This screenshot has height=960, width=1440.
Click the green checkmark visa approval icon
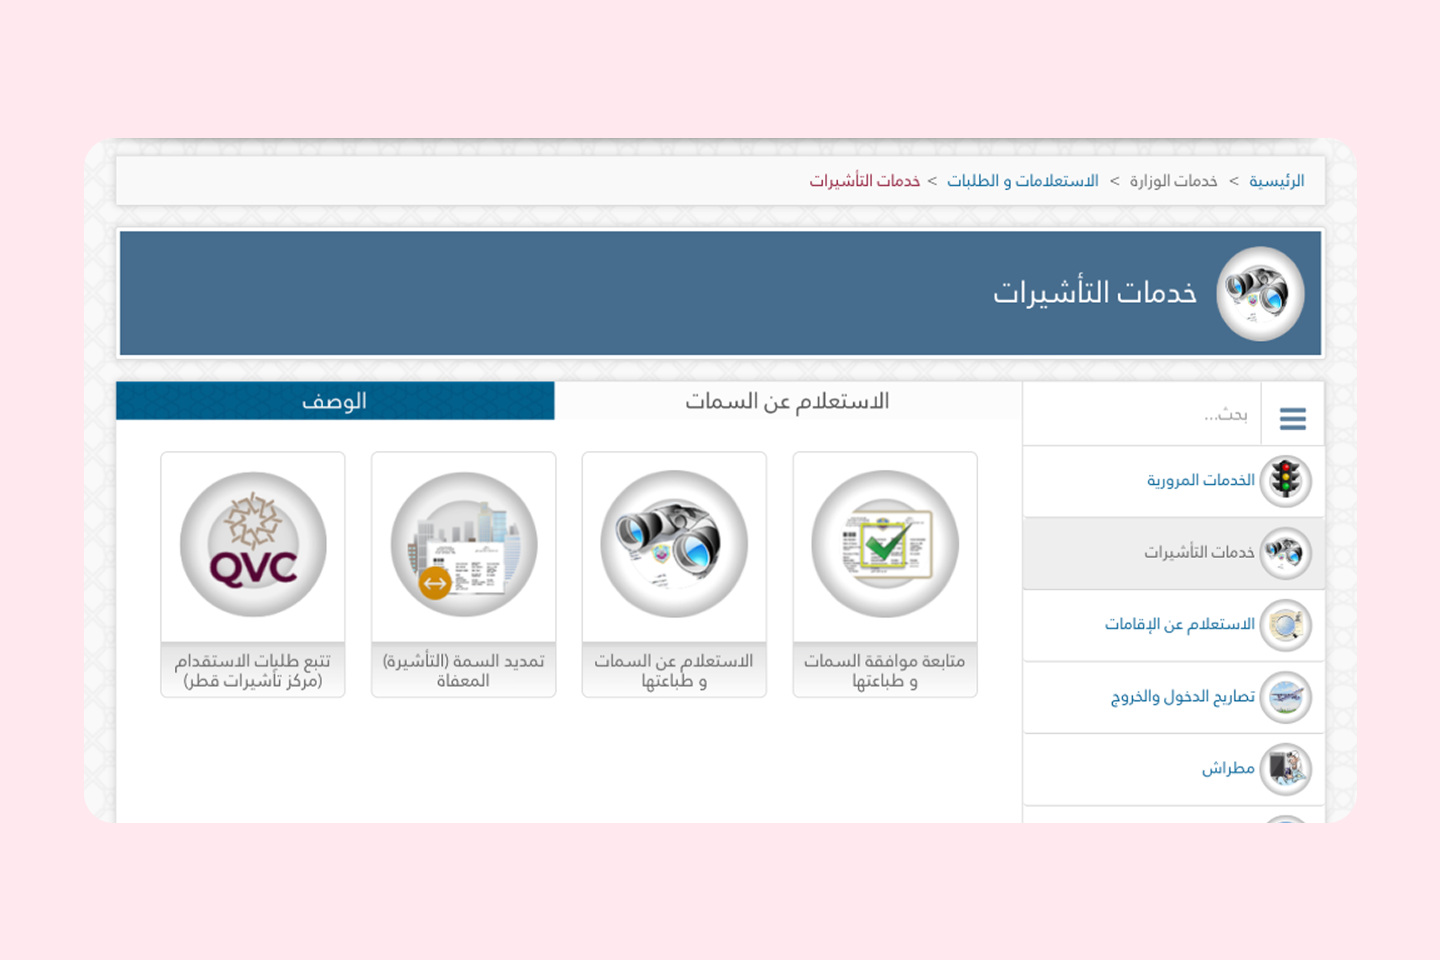coord(885,544)
